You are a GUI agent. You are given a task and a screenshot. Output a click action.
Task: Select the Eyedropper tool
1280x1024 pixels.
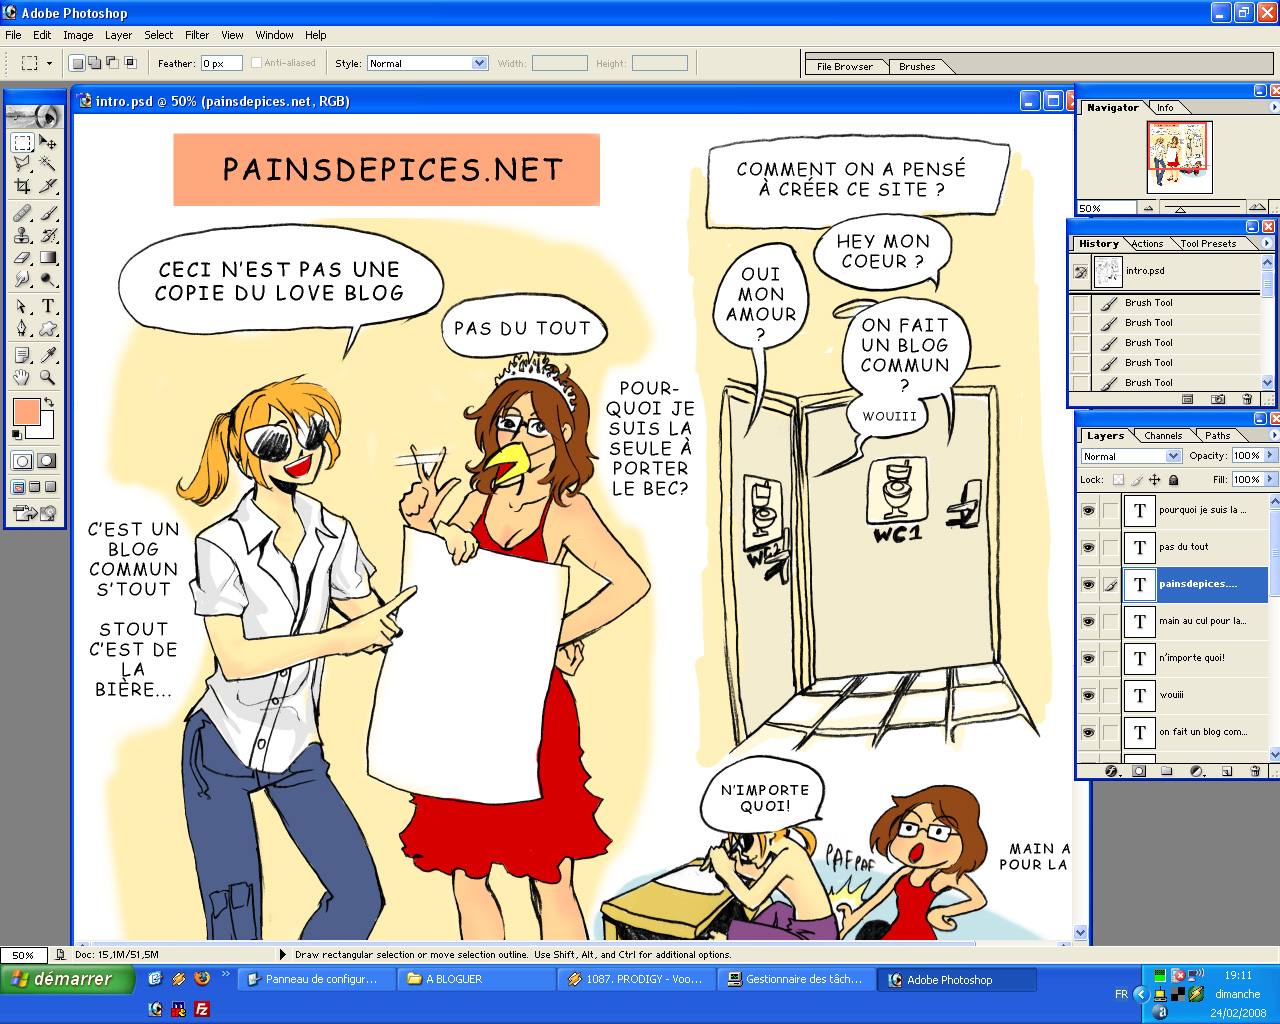point(48,355)
